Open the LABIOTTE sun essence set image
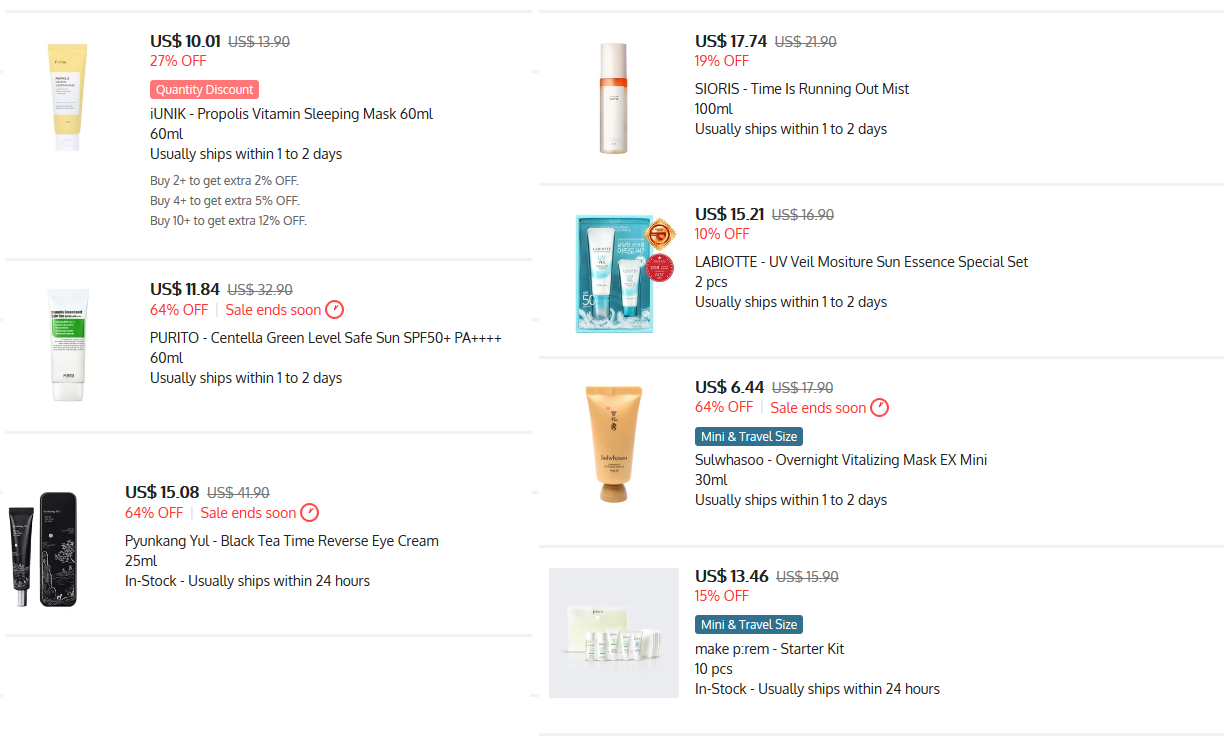 [626, 273]
